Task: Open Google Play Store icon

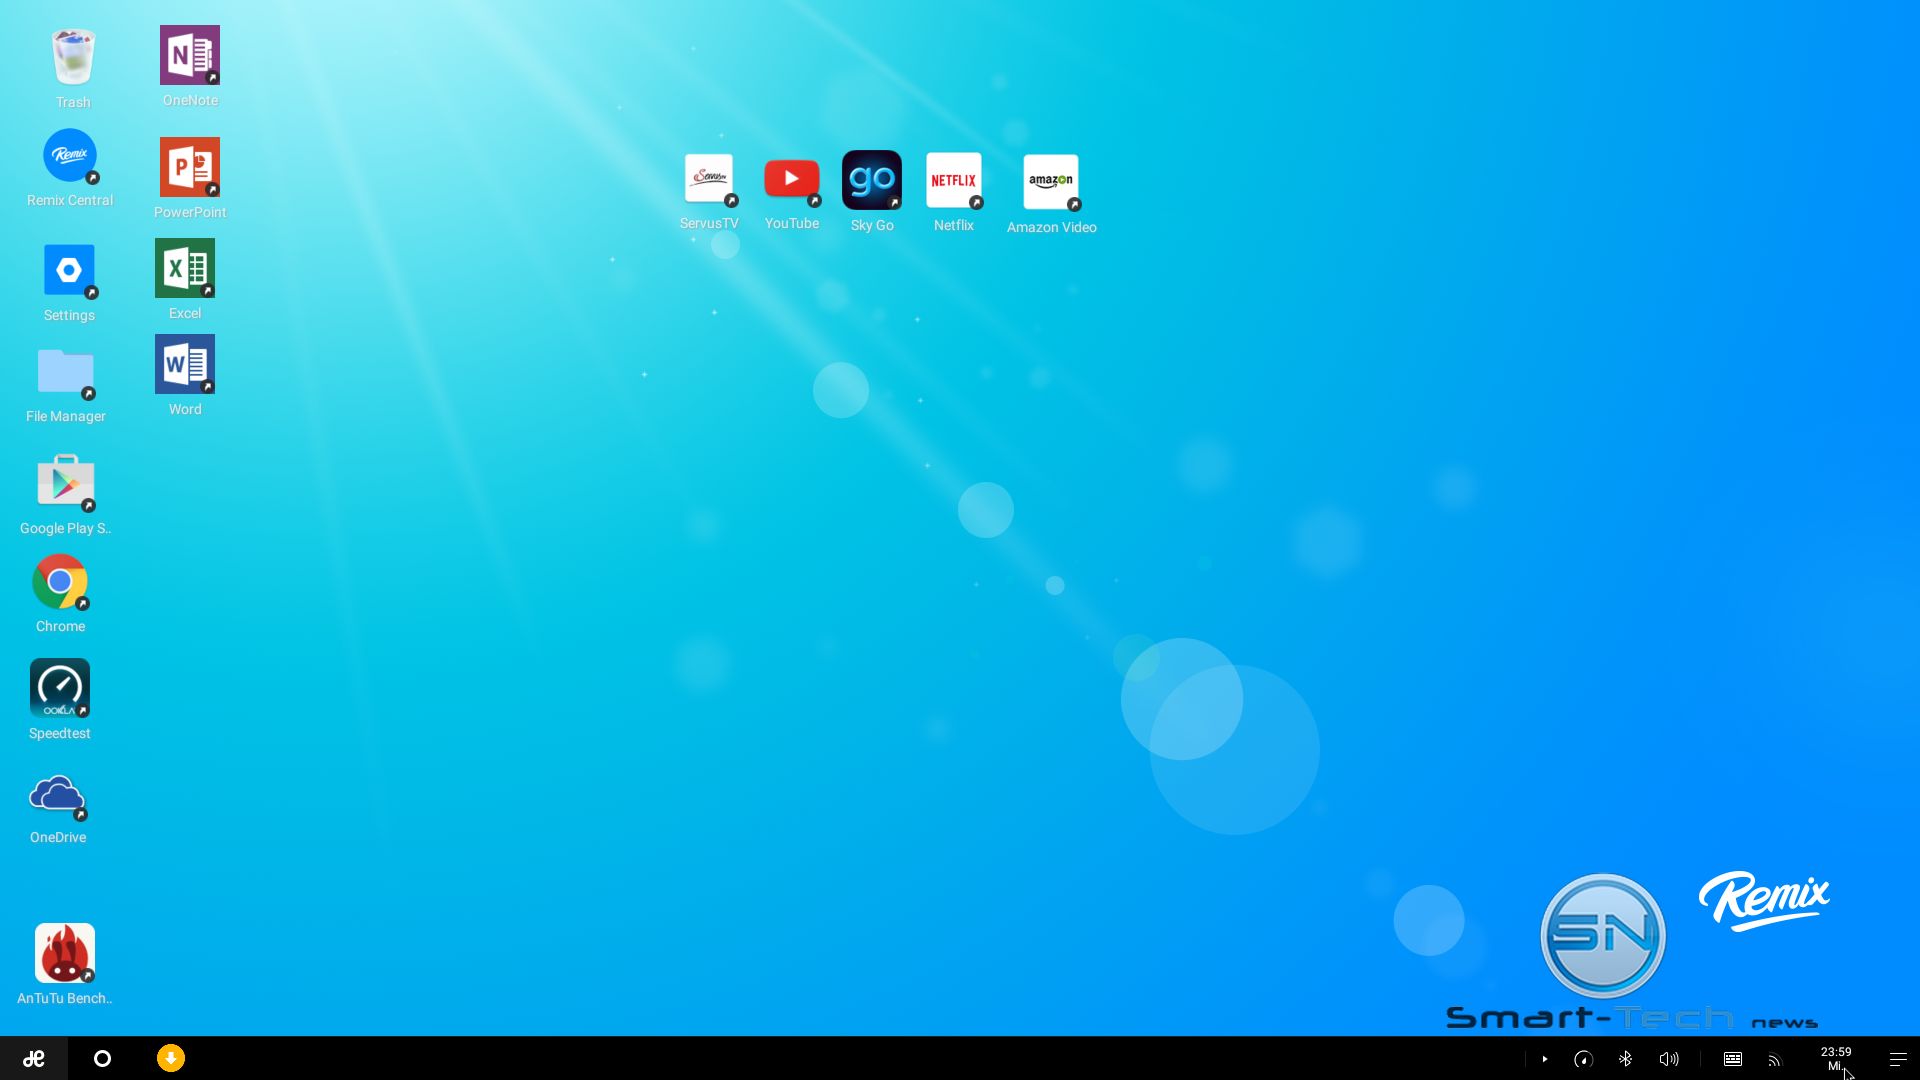Action: [x=66, y=482]
